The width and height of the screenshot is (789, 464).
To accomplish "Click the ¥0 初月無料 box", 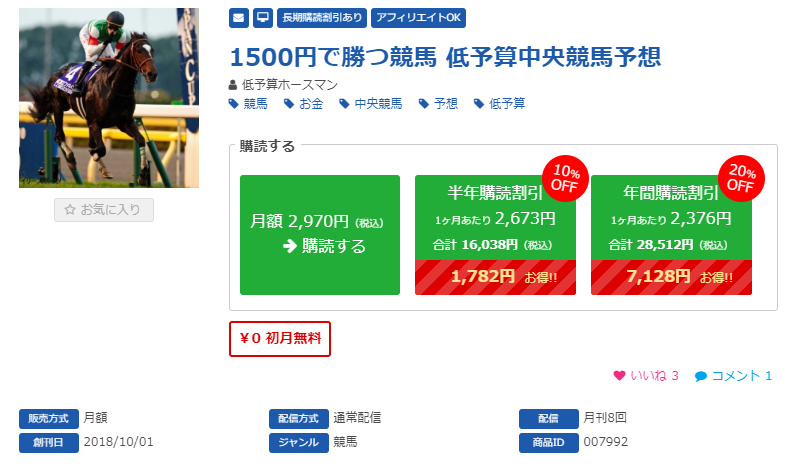I will click(x=280, y=339).
